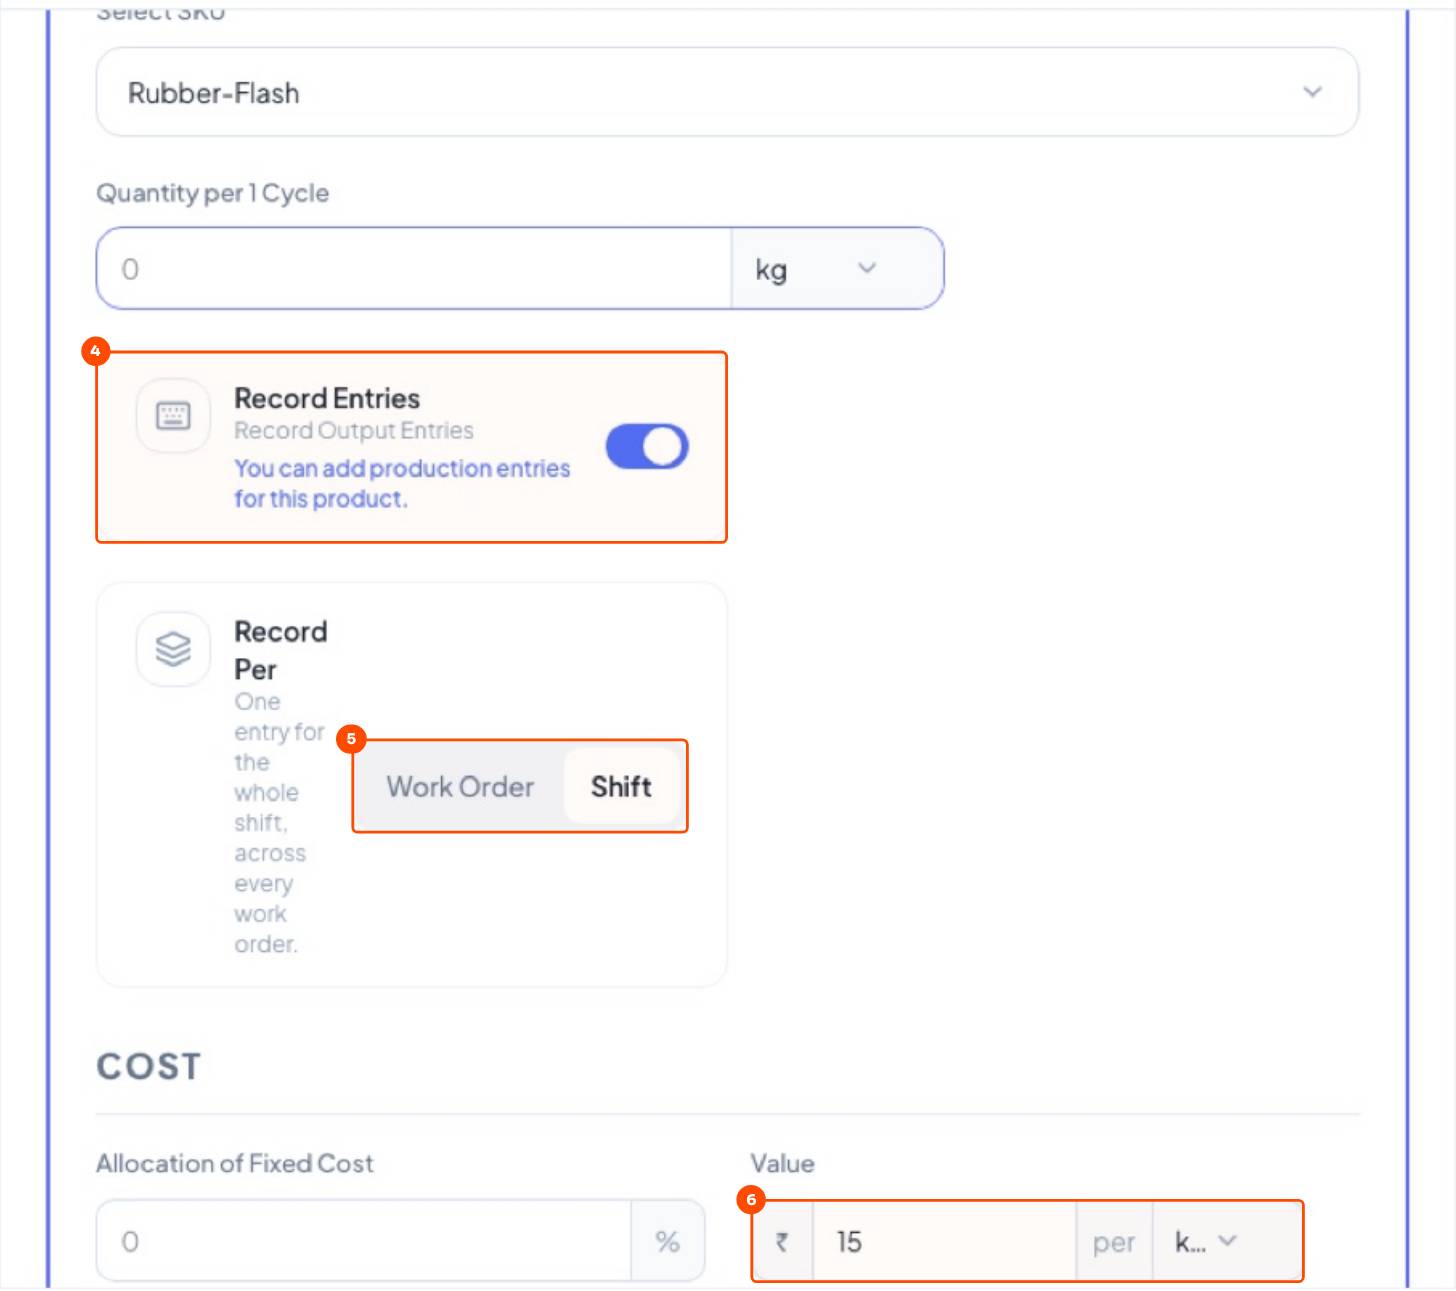Click the stacked layers icon beside Record Per
1456x1291 pixels.
coord(173,649)
